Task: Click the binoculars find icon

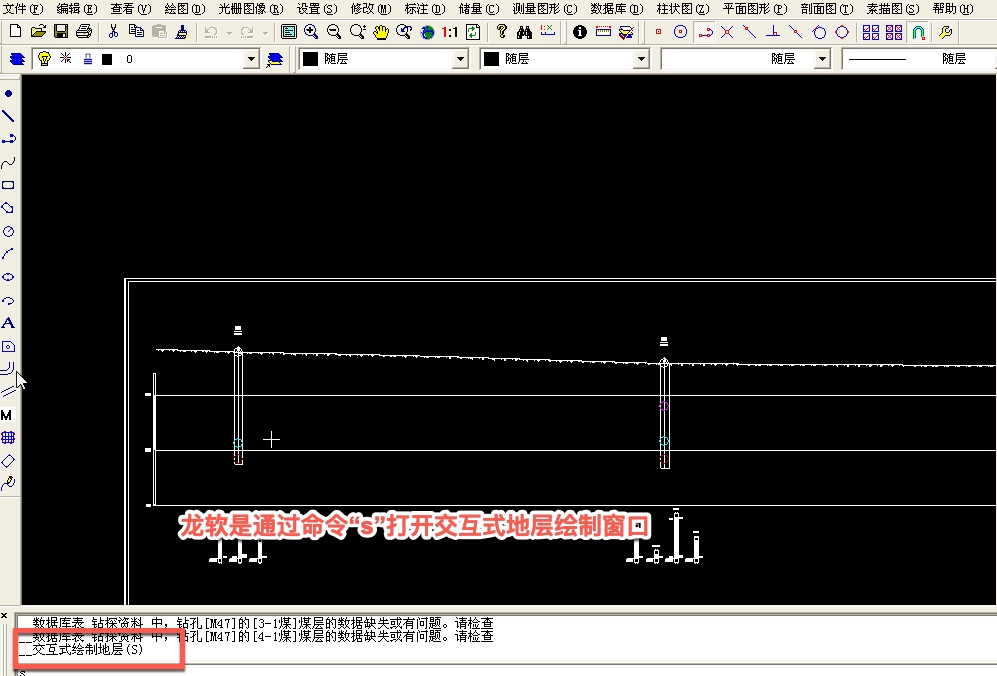Action: [523, 32]
